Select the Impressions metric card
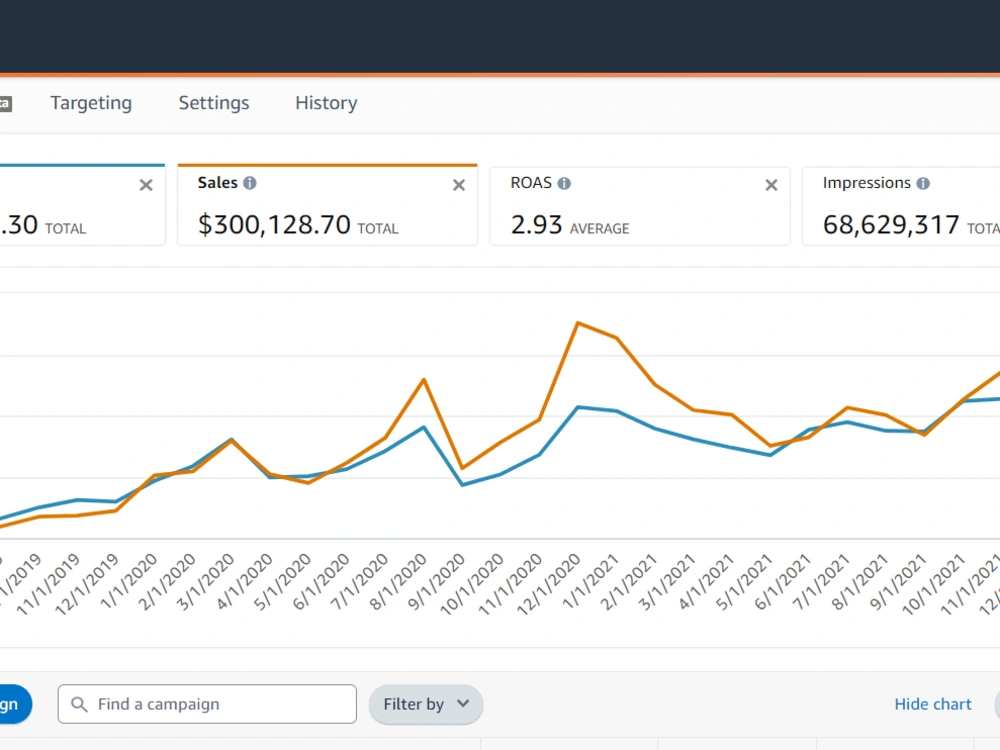 pos(901,206)
